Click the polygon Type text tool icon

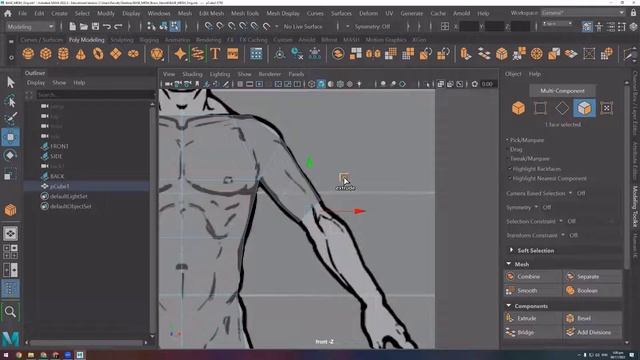[215, 53]
